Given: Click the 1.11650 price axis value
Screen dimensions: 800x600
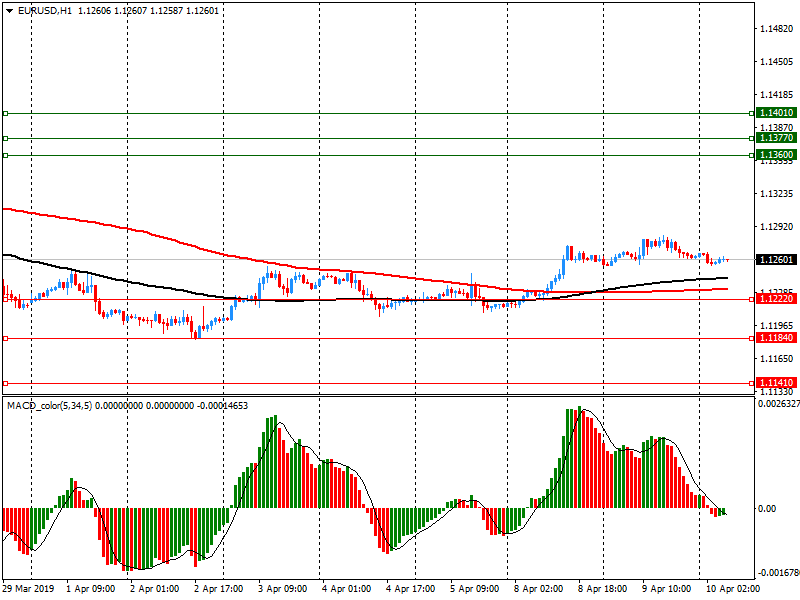Looking at the screenshot, I should tap(777, 359).
